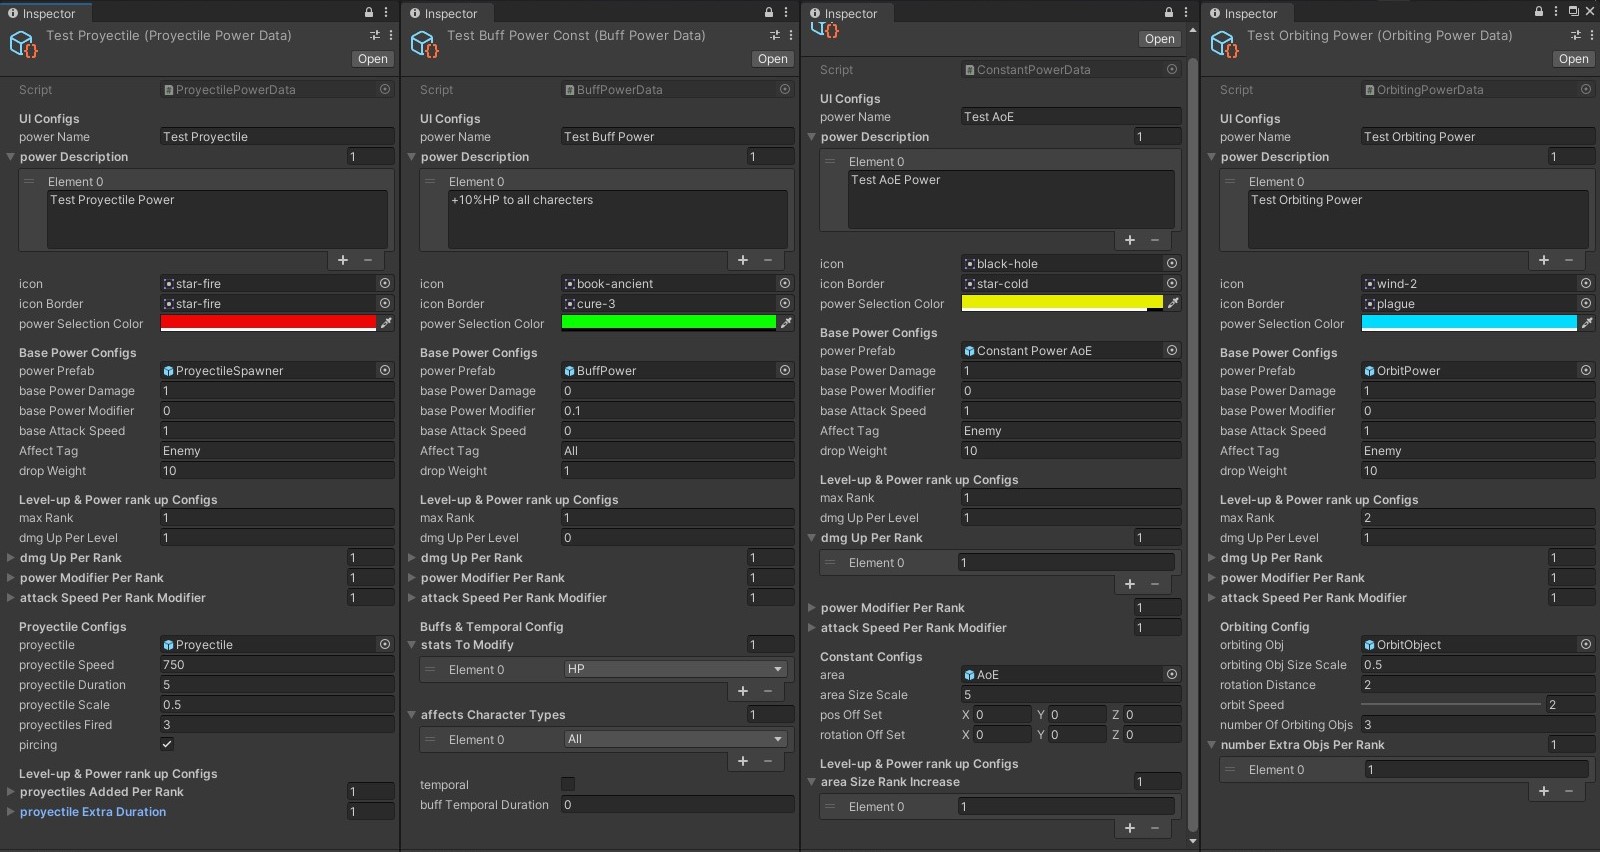Viewport: 1600px width, 852px height.
Task: Toggle lock on the Test Orbiting Power inspector
Action: coord(1539,12)
